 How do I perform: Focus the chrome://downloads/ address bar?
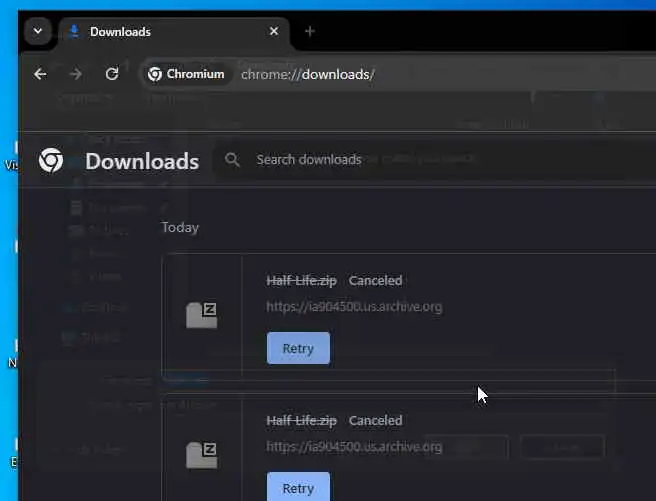pyautogui.click(x=308, y=74)
